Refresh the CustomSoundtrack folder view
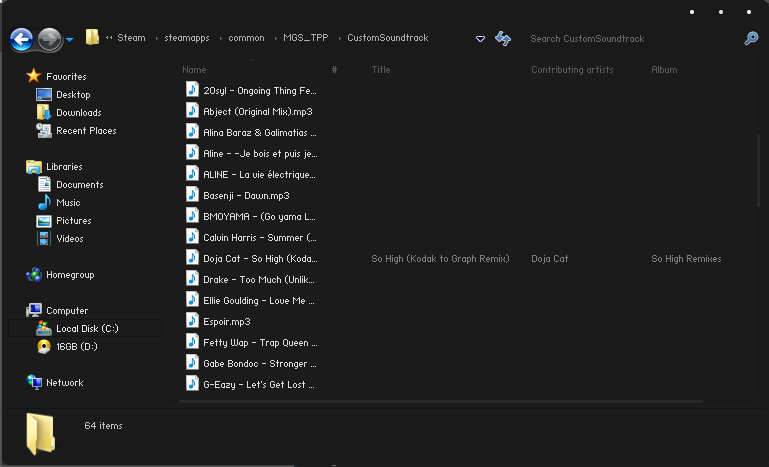The width and height of the screenshot is (769, 467). click(503, 38)
